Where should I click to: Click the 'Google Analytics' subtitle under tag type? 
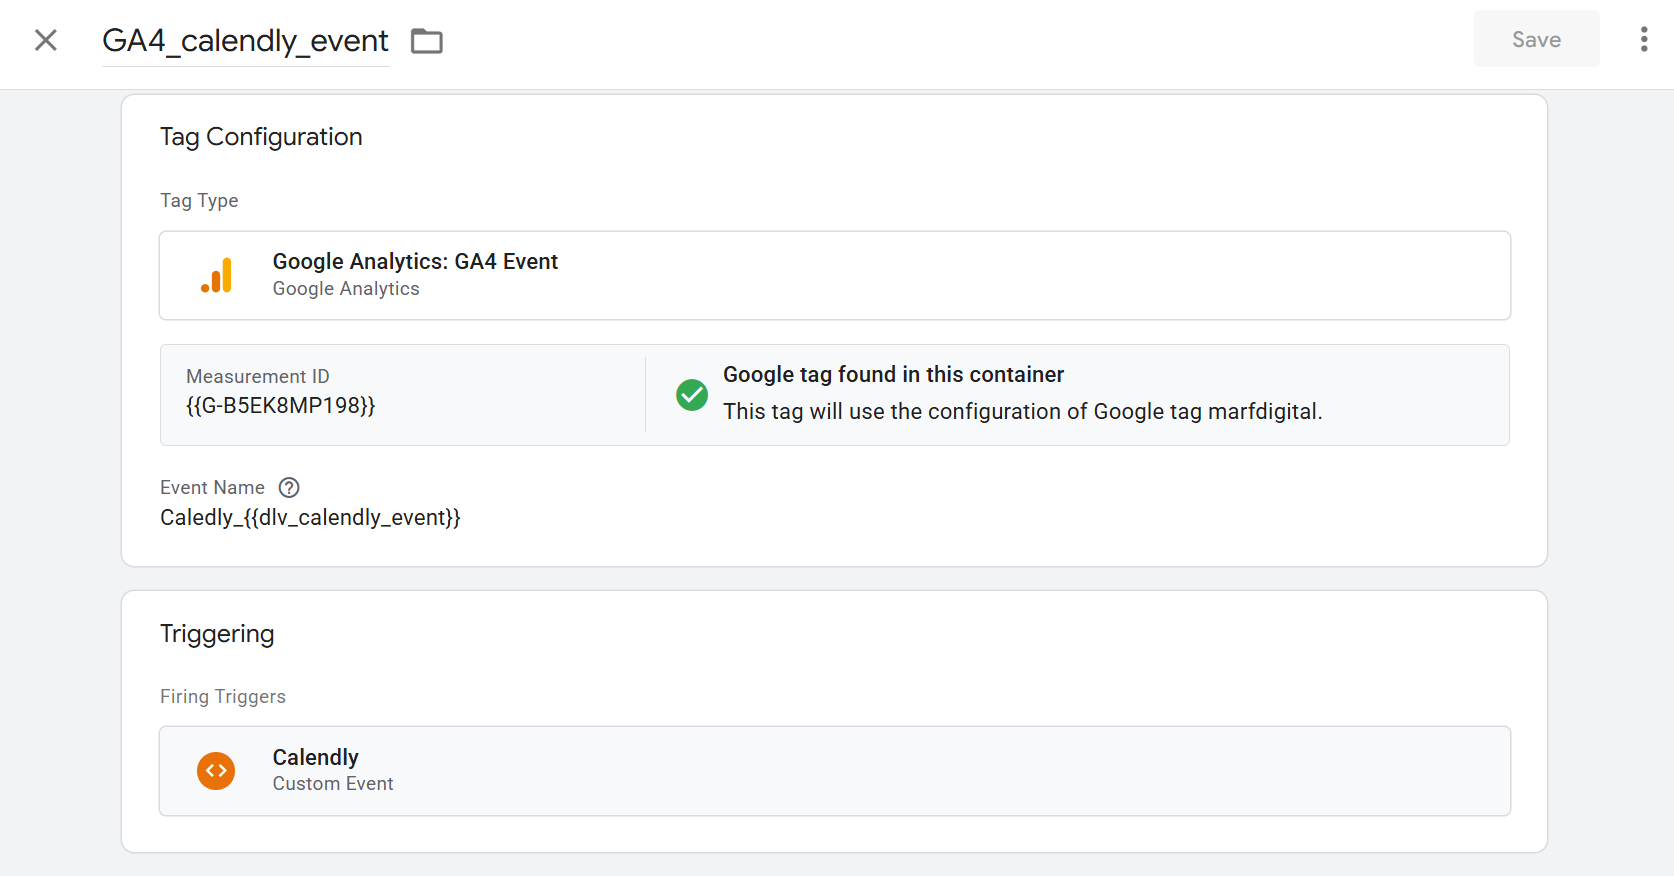pos(346,289)
